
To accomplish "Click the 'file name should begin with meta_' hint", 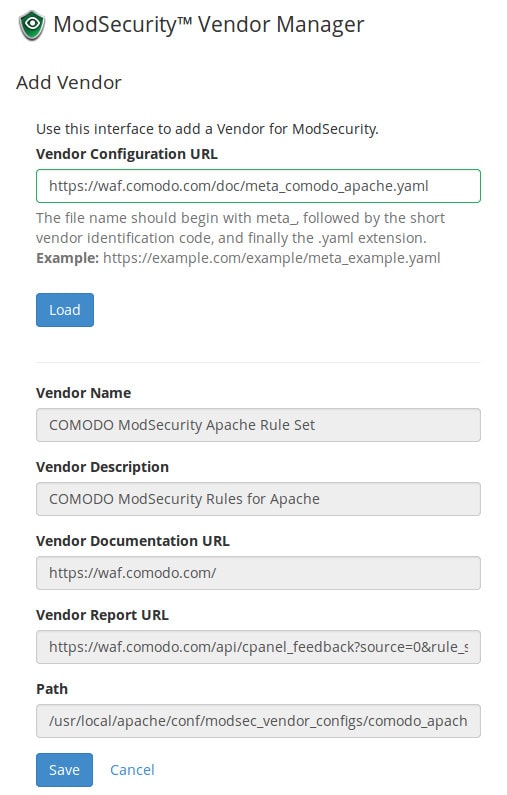I will point(240,228).
